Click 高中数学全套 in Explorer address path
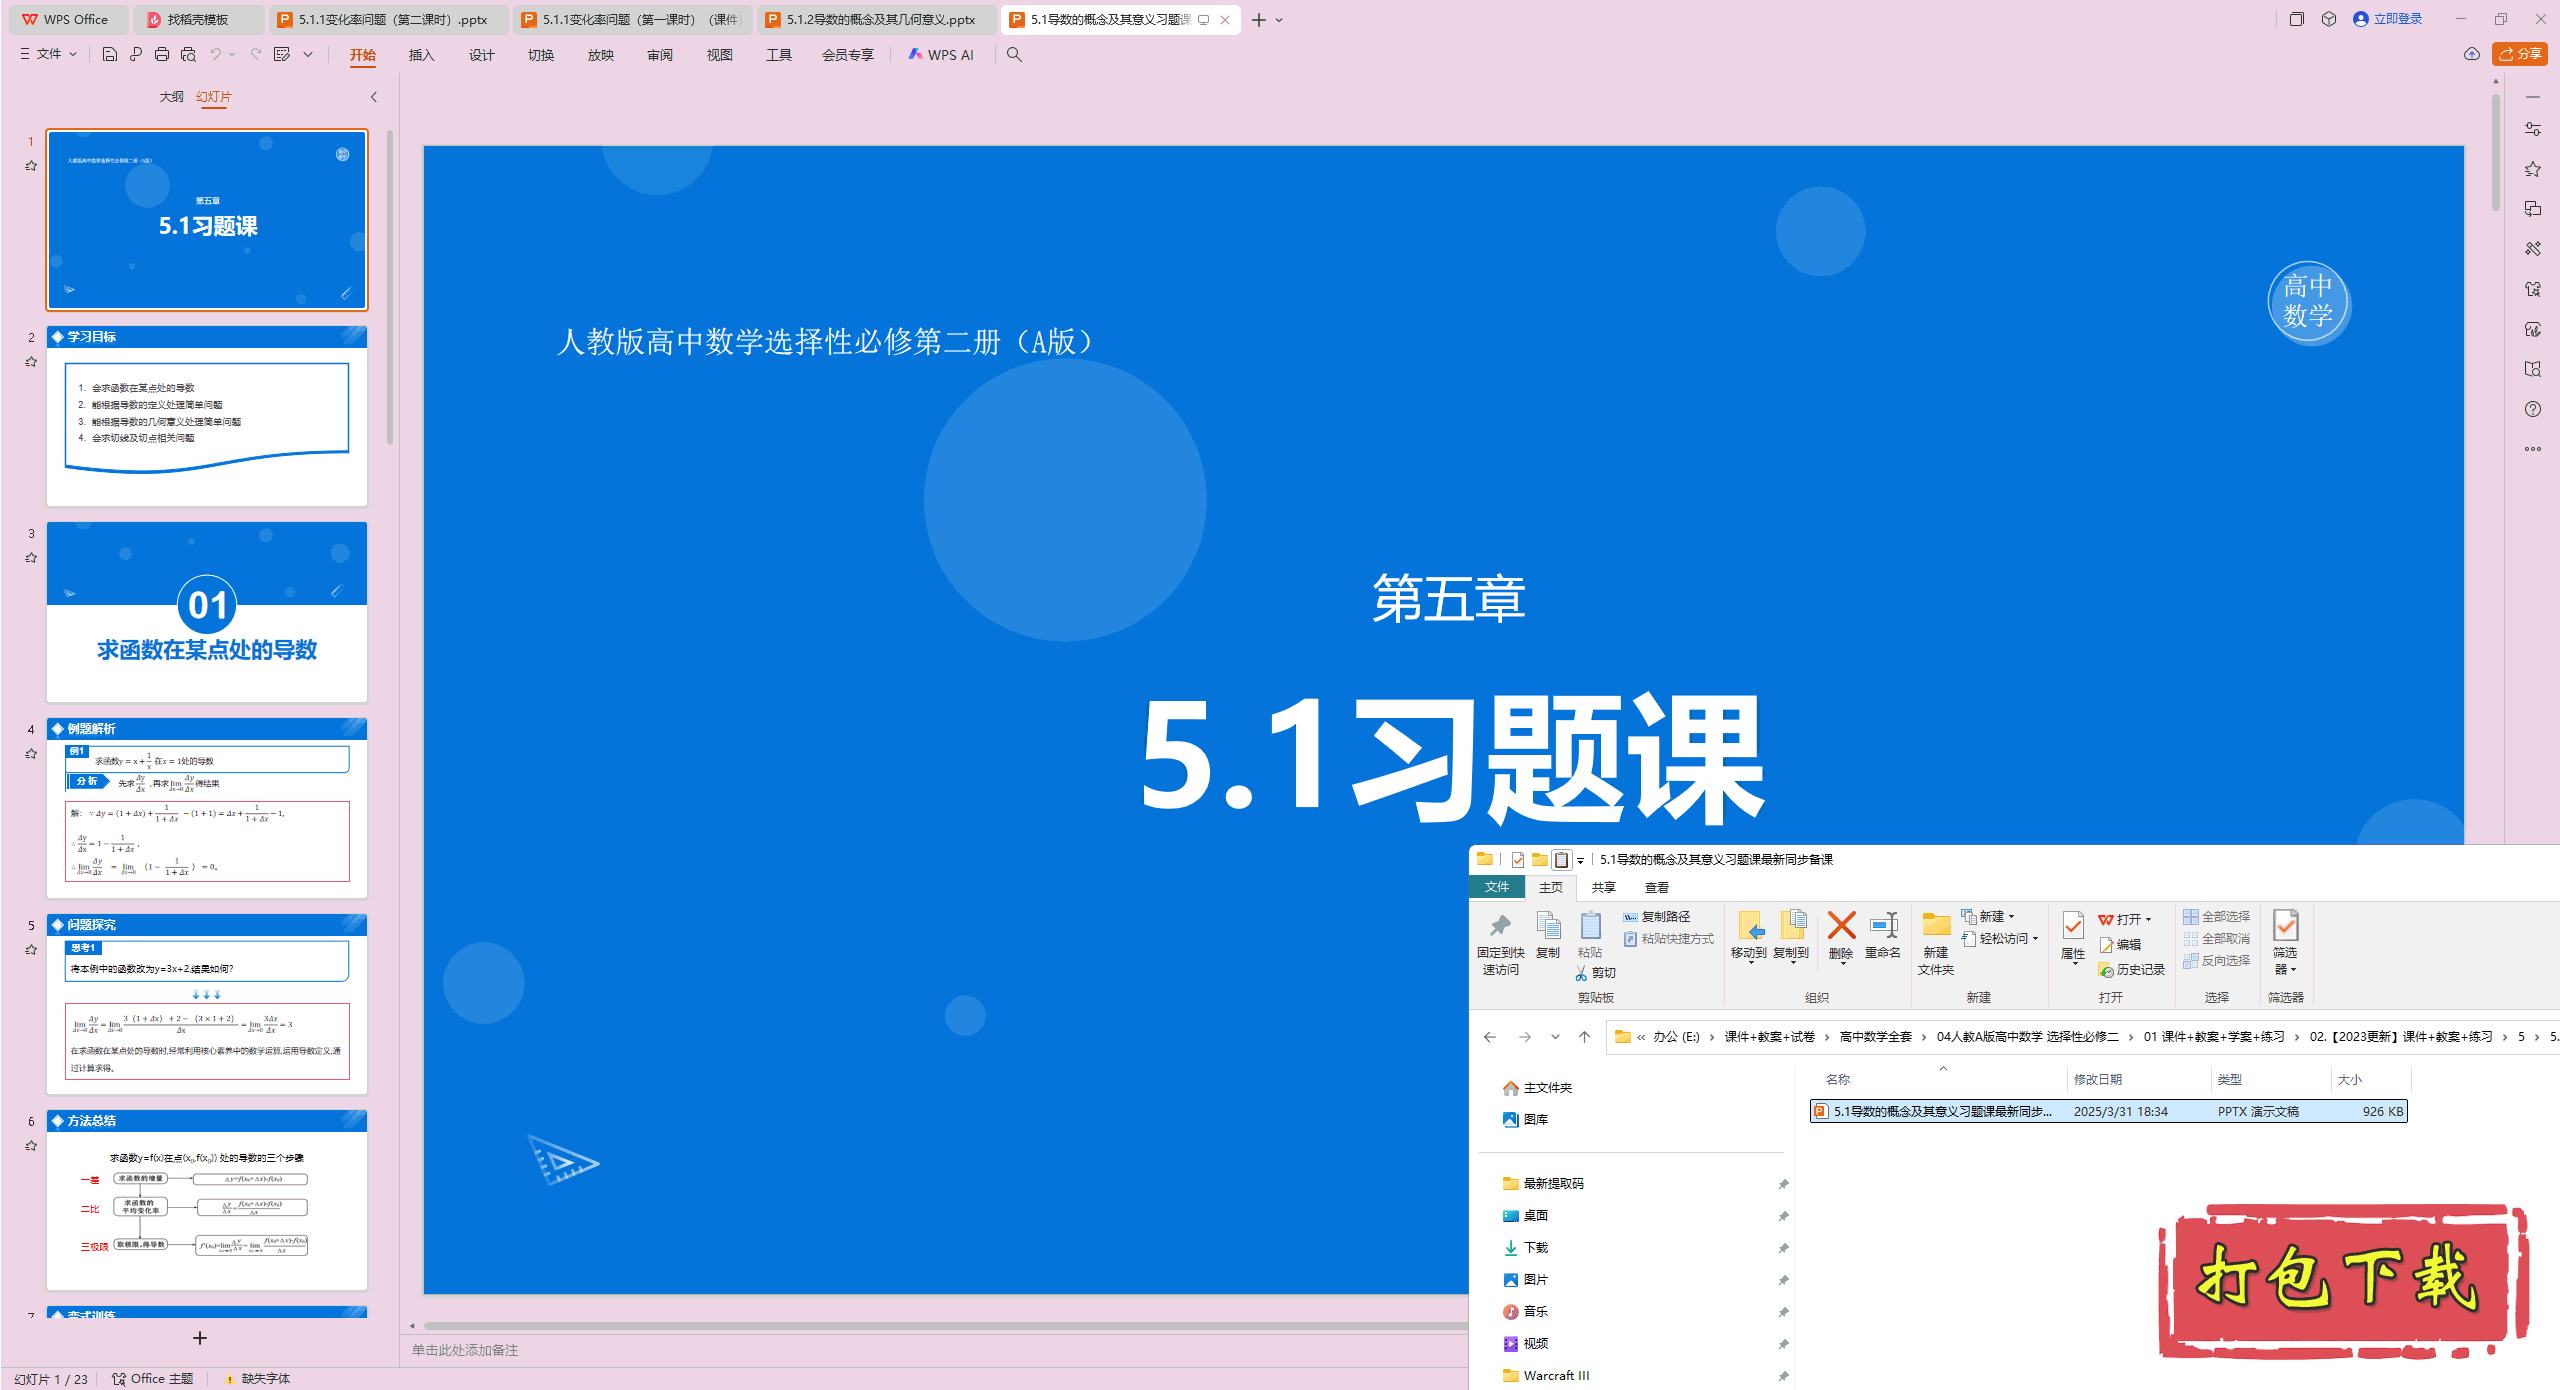The height and width of the screenshot is (1390, 2560). pos(1876,1037)
